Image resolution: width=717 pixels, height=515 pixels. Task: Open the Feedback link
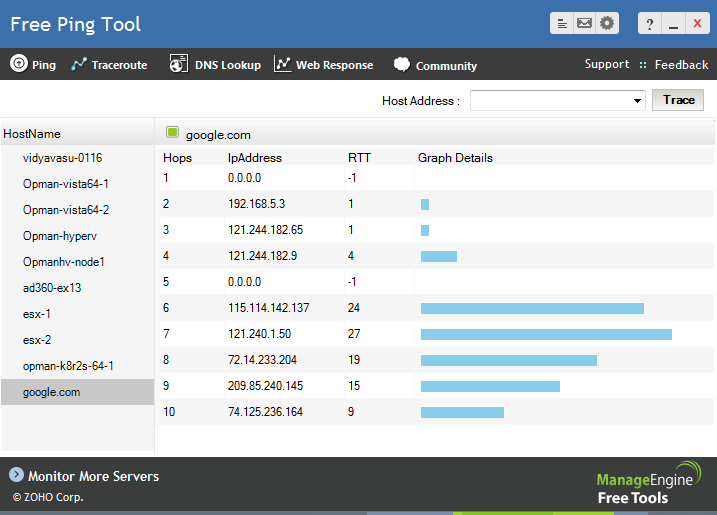681,64
